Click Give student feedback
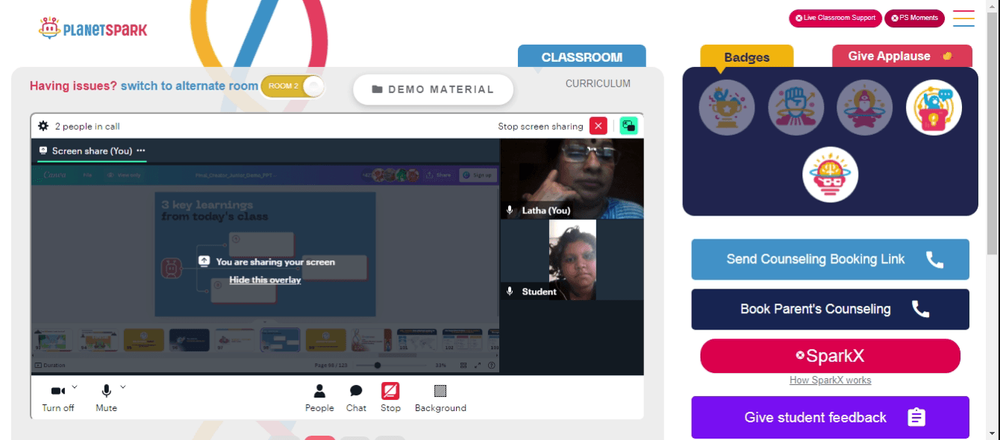The width and height of the screenshot is (1000, 440). 830,417
